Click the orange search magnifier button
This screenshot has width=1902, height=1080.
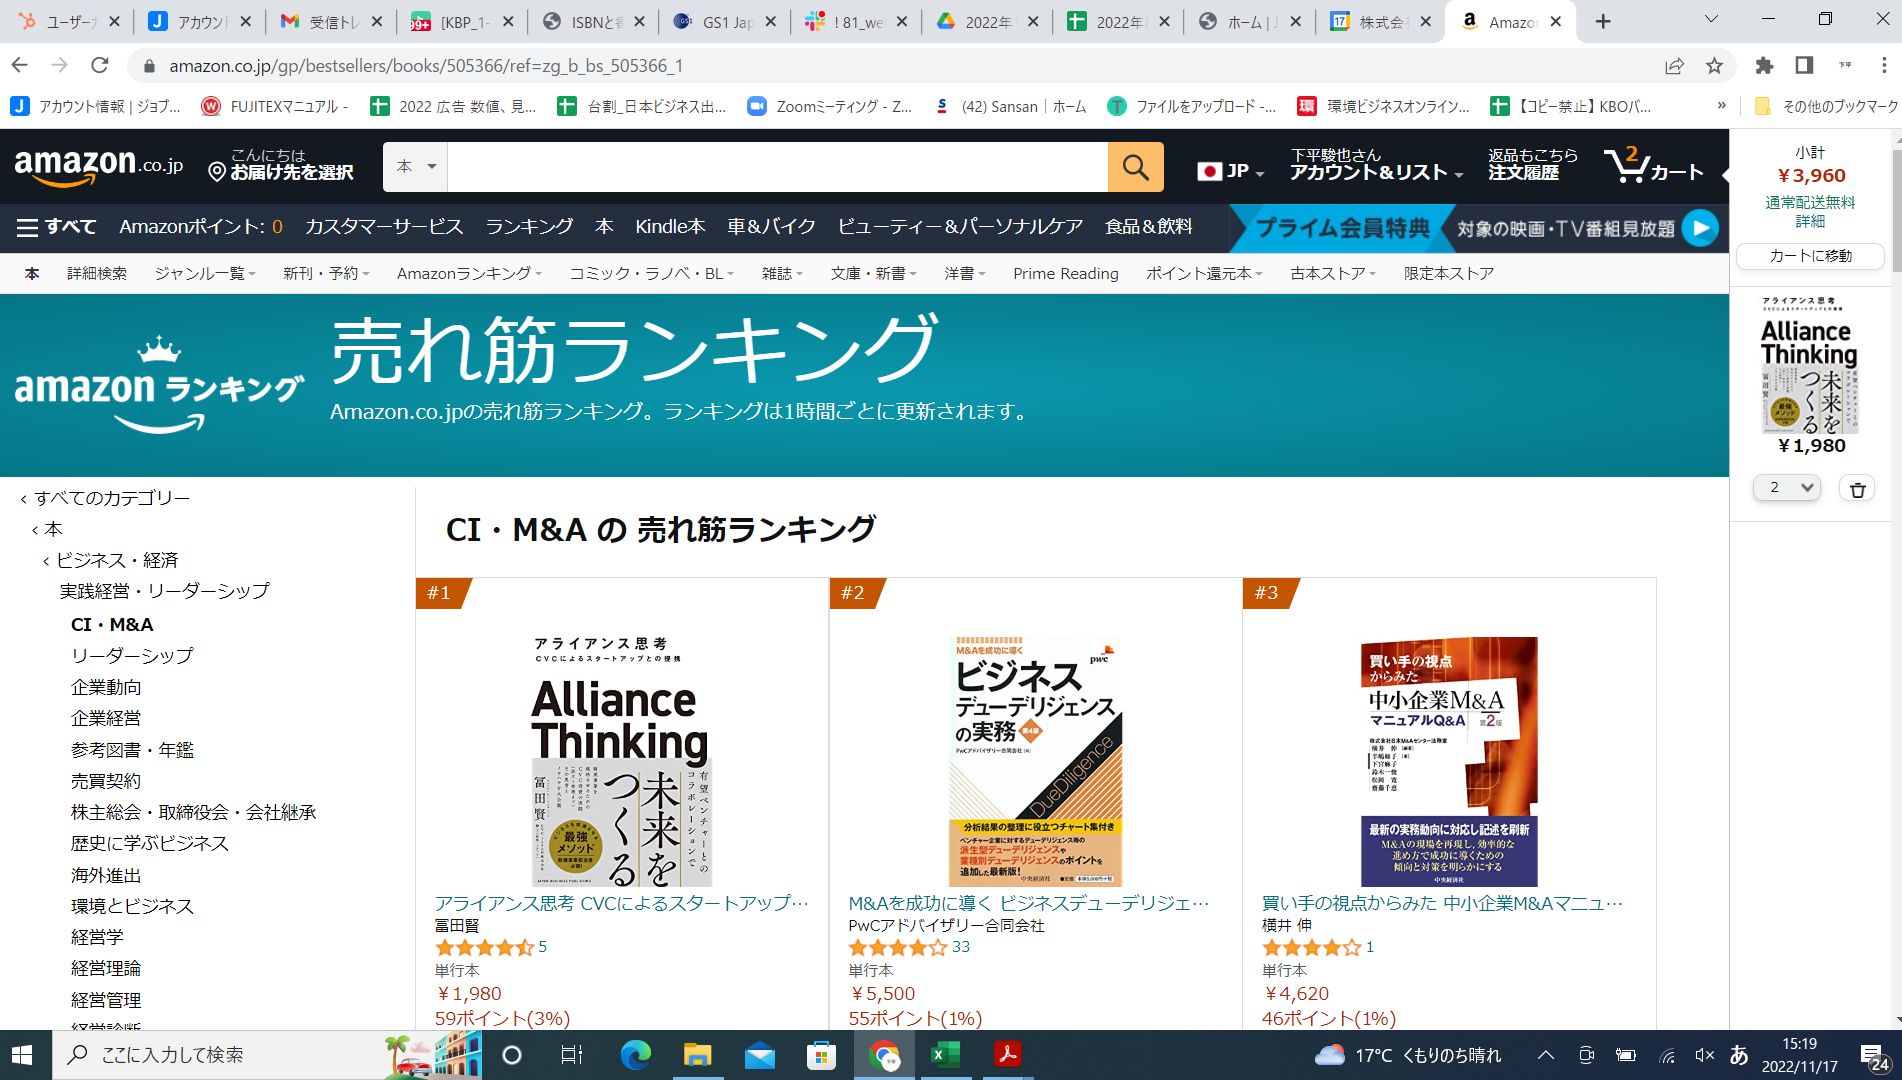1135,167
